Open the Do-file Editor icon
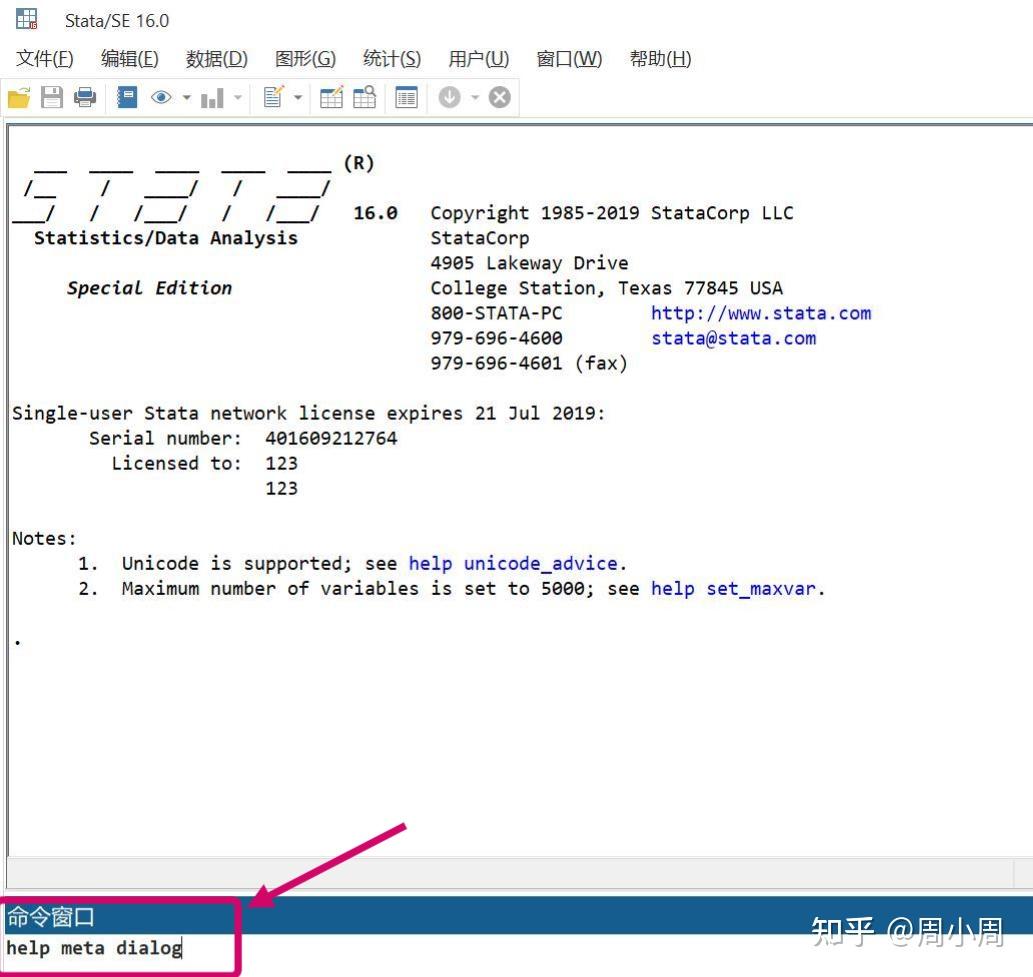This screenshot has width=1033, height=977. 273,98
